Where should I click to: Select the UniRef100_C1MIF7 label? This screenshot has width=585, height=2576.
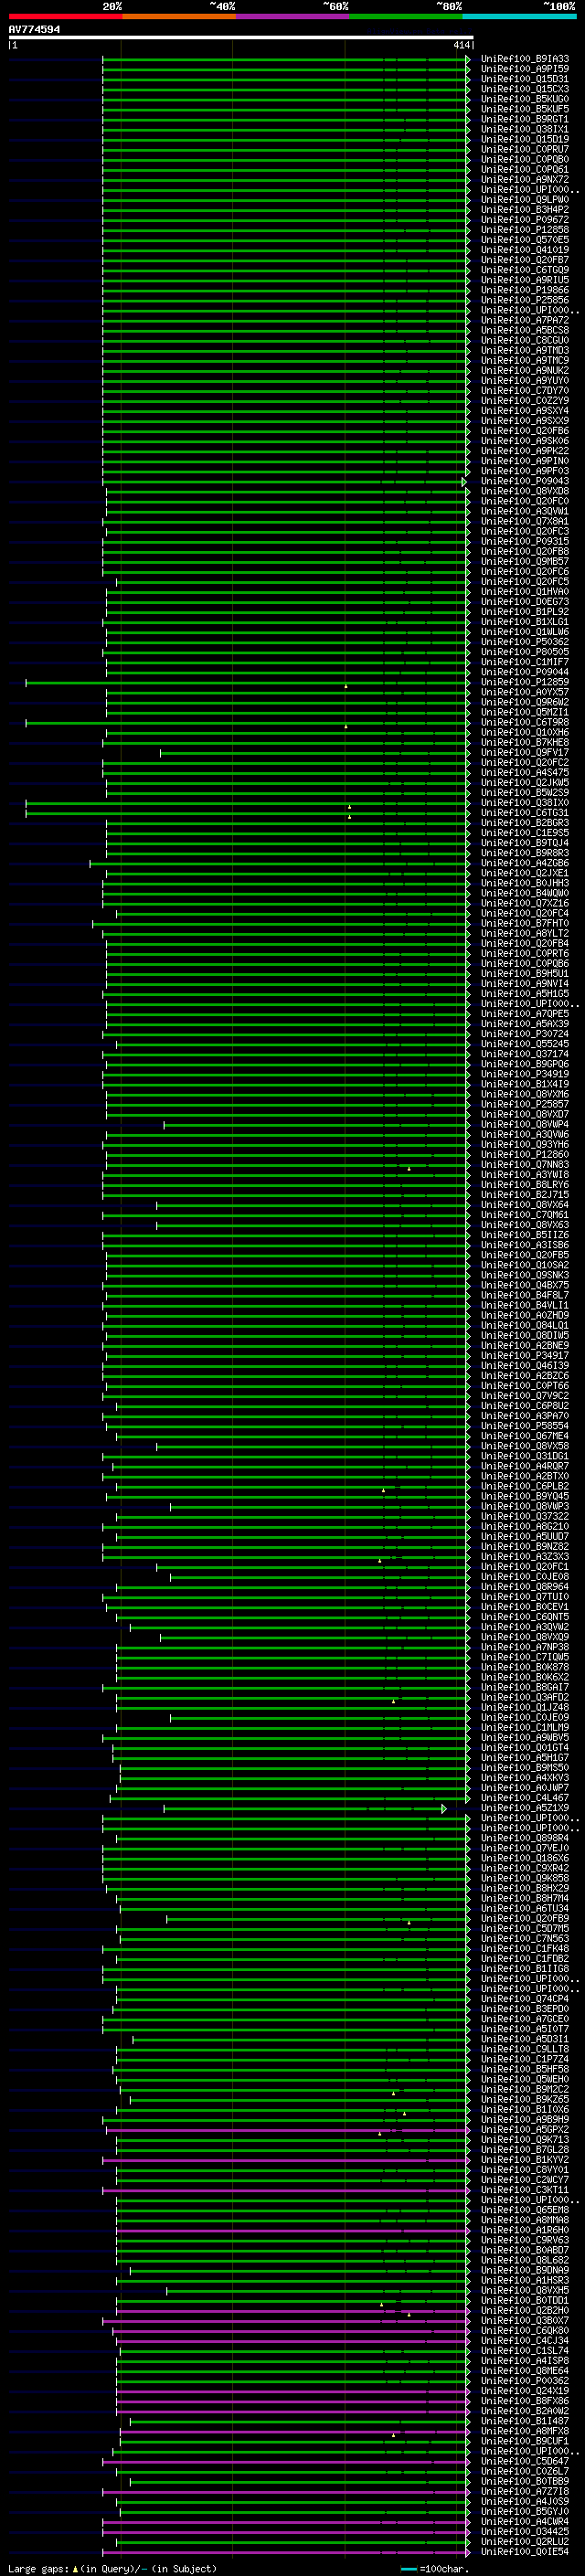[x=524, y=662]
